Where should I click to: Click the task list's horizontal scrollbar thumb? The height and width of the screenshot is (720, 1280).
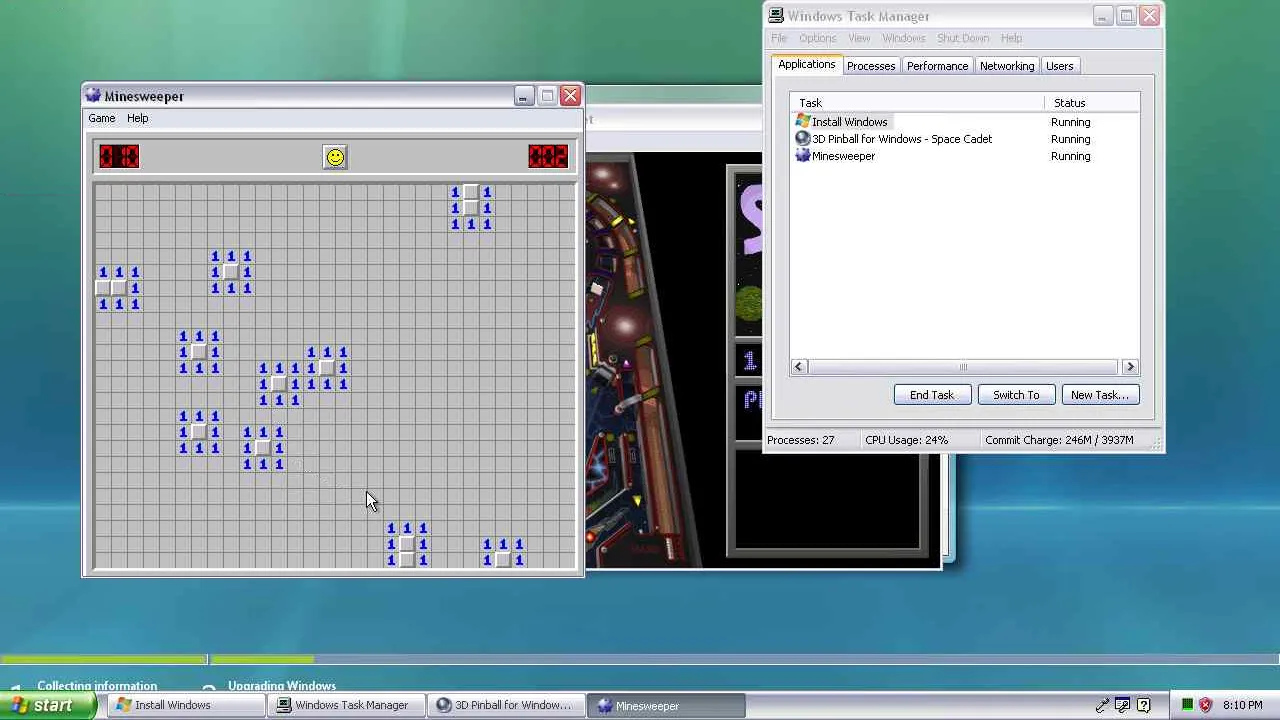pyautogui.click(x=963, y=367)
